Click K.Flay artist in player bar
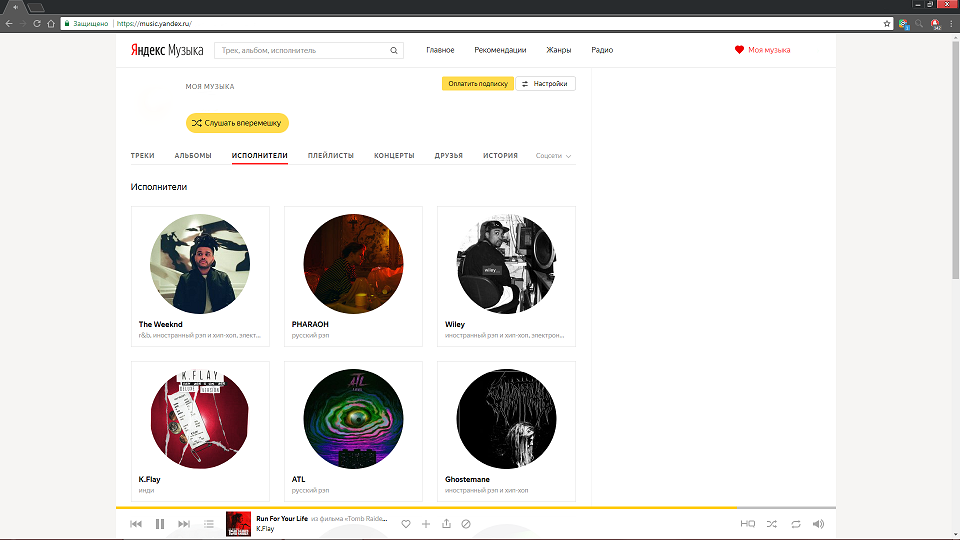 pos(265,529)
